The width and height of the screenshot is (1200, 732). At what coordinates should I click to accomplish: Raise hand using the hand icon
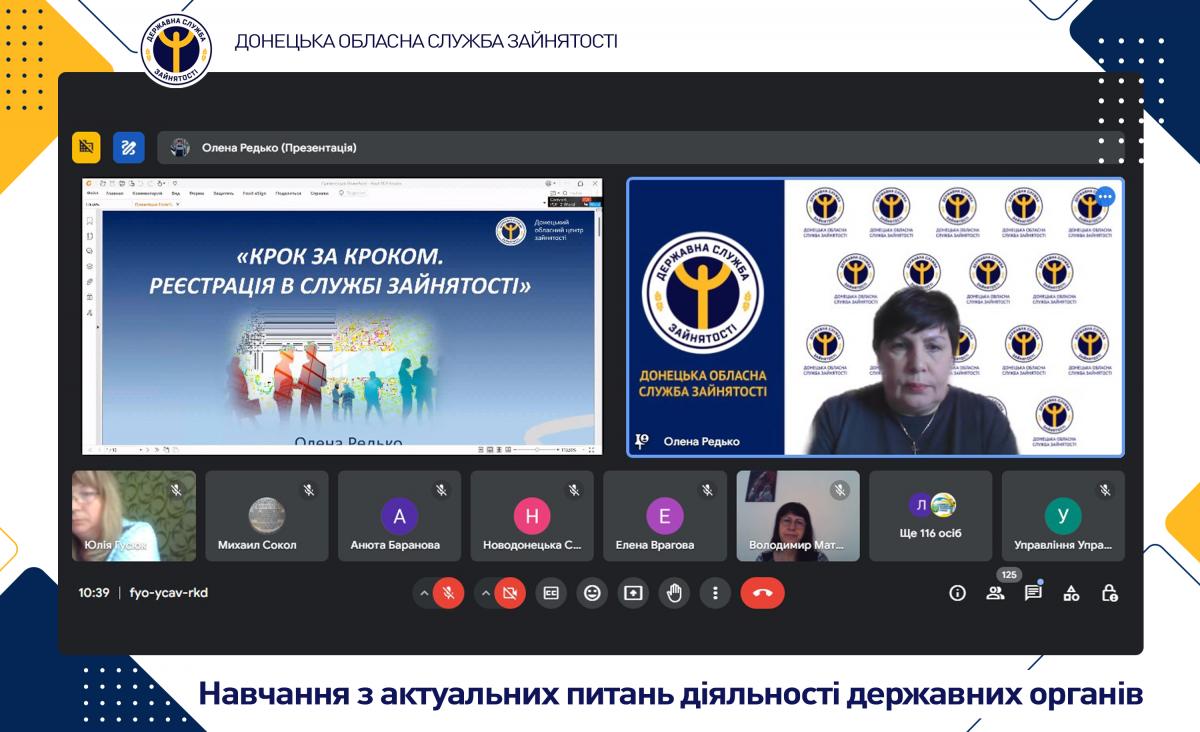674,593
